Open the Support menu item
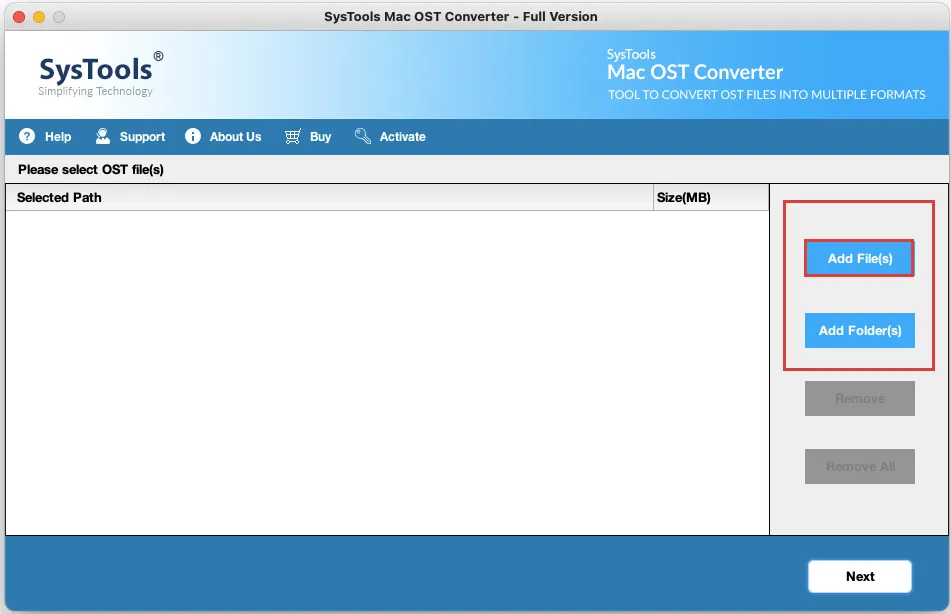 pyautogui.click(x=142, y=137)
